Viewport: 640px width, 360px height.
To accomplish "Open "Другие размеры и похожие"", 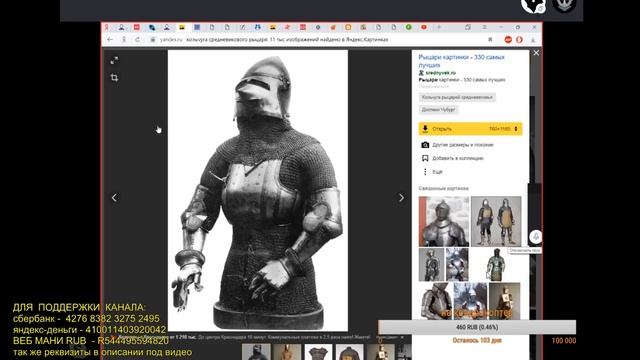I will coord(462,145).
